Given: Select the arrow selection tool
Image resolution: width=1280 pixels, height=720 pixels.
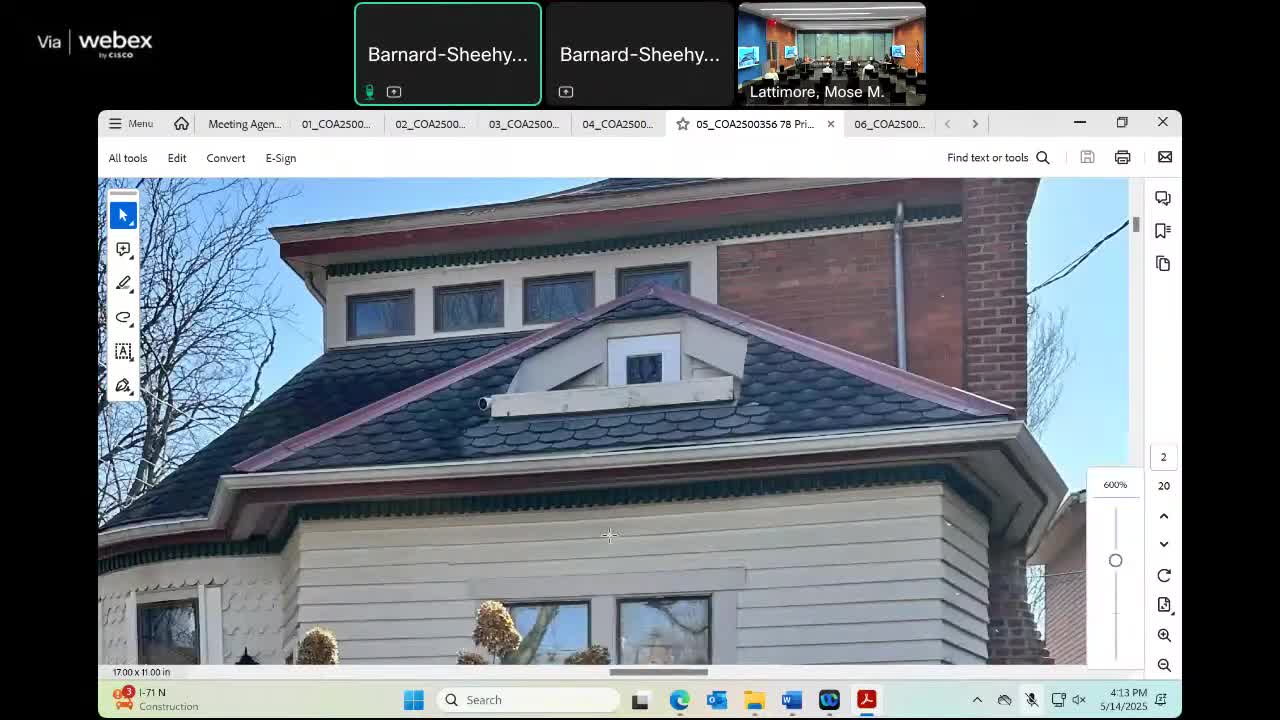Looking at the screenshot, I should pyautogui.click(x=123, y=215).
